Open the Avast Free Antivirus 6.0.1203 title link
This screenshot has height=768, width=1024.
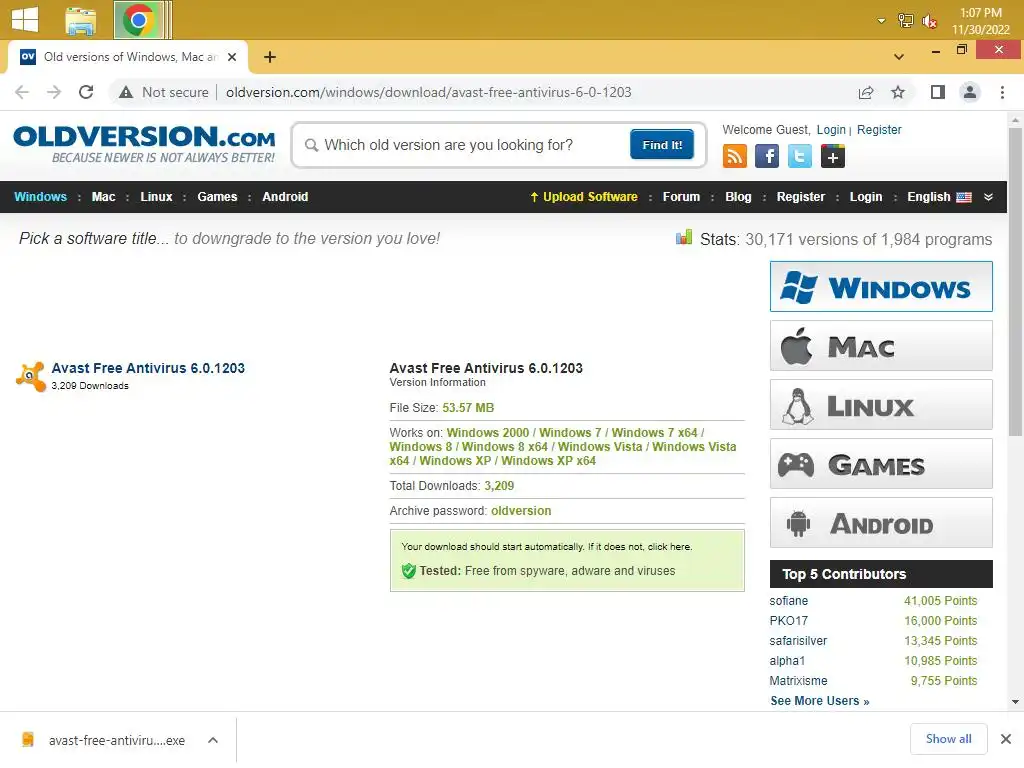pyautogui.click(x=148, y=368)
